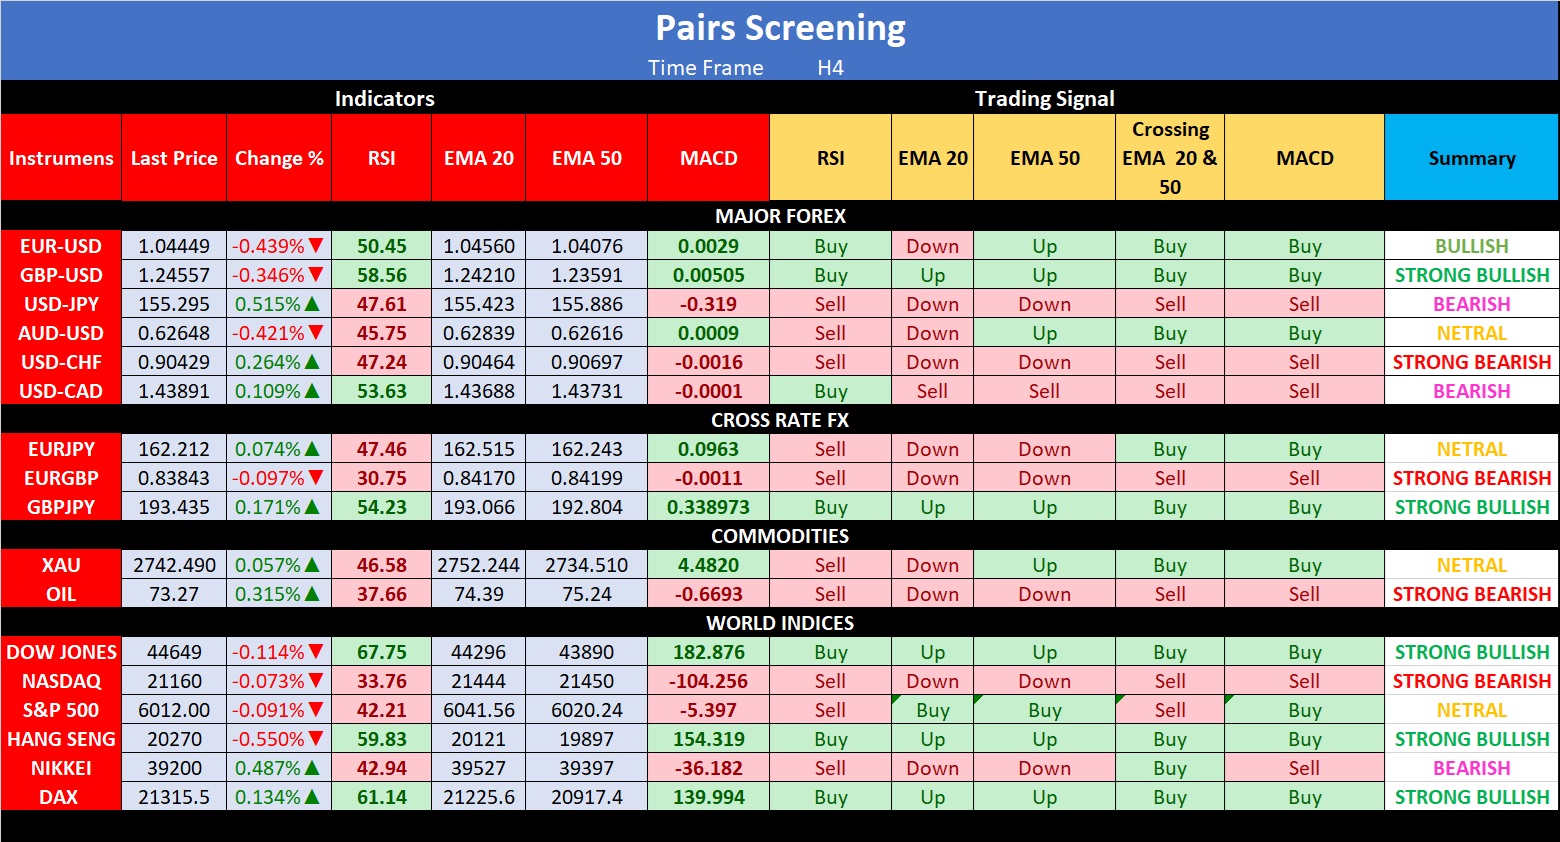Viewport: 1560px width, 842px height.
Task: Select the STRONG BULLISH summary for GBPJPY
Action: click(x=1471, y=507)
